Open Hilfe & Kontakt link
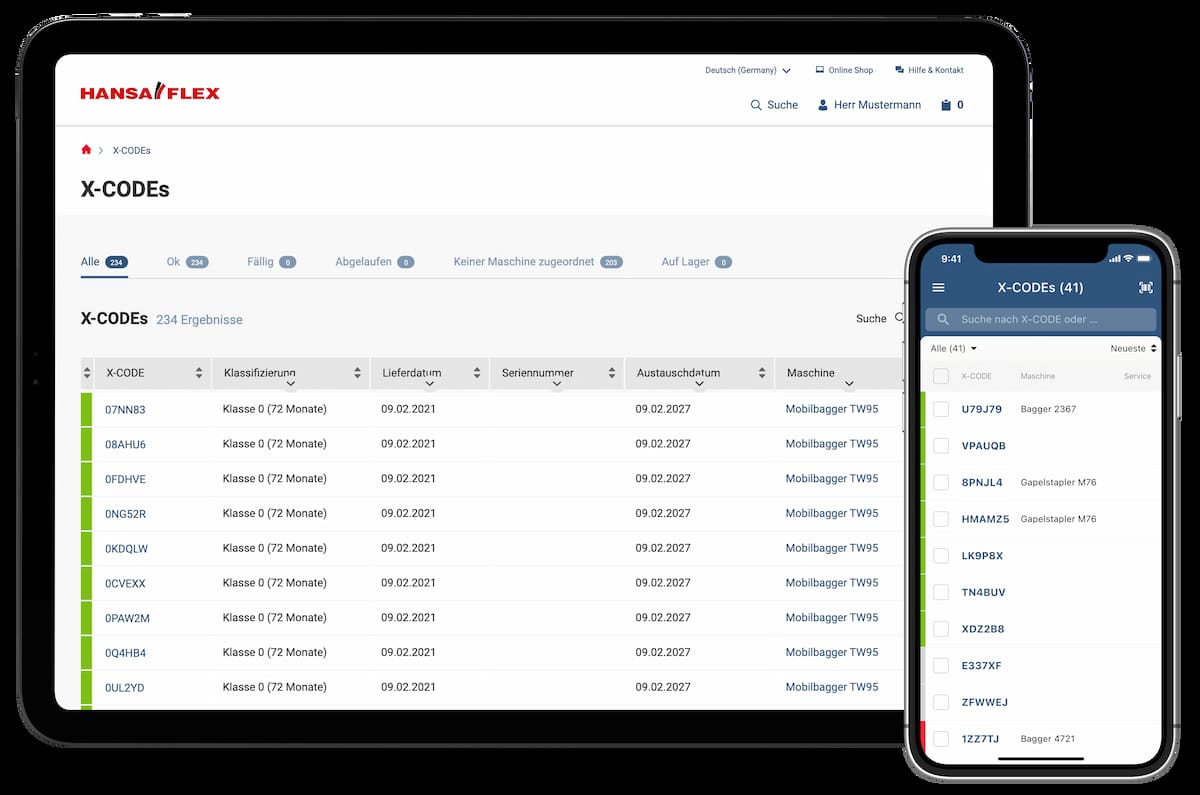 929,70
